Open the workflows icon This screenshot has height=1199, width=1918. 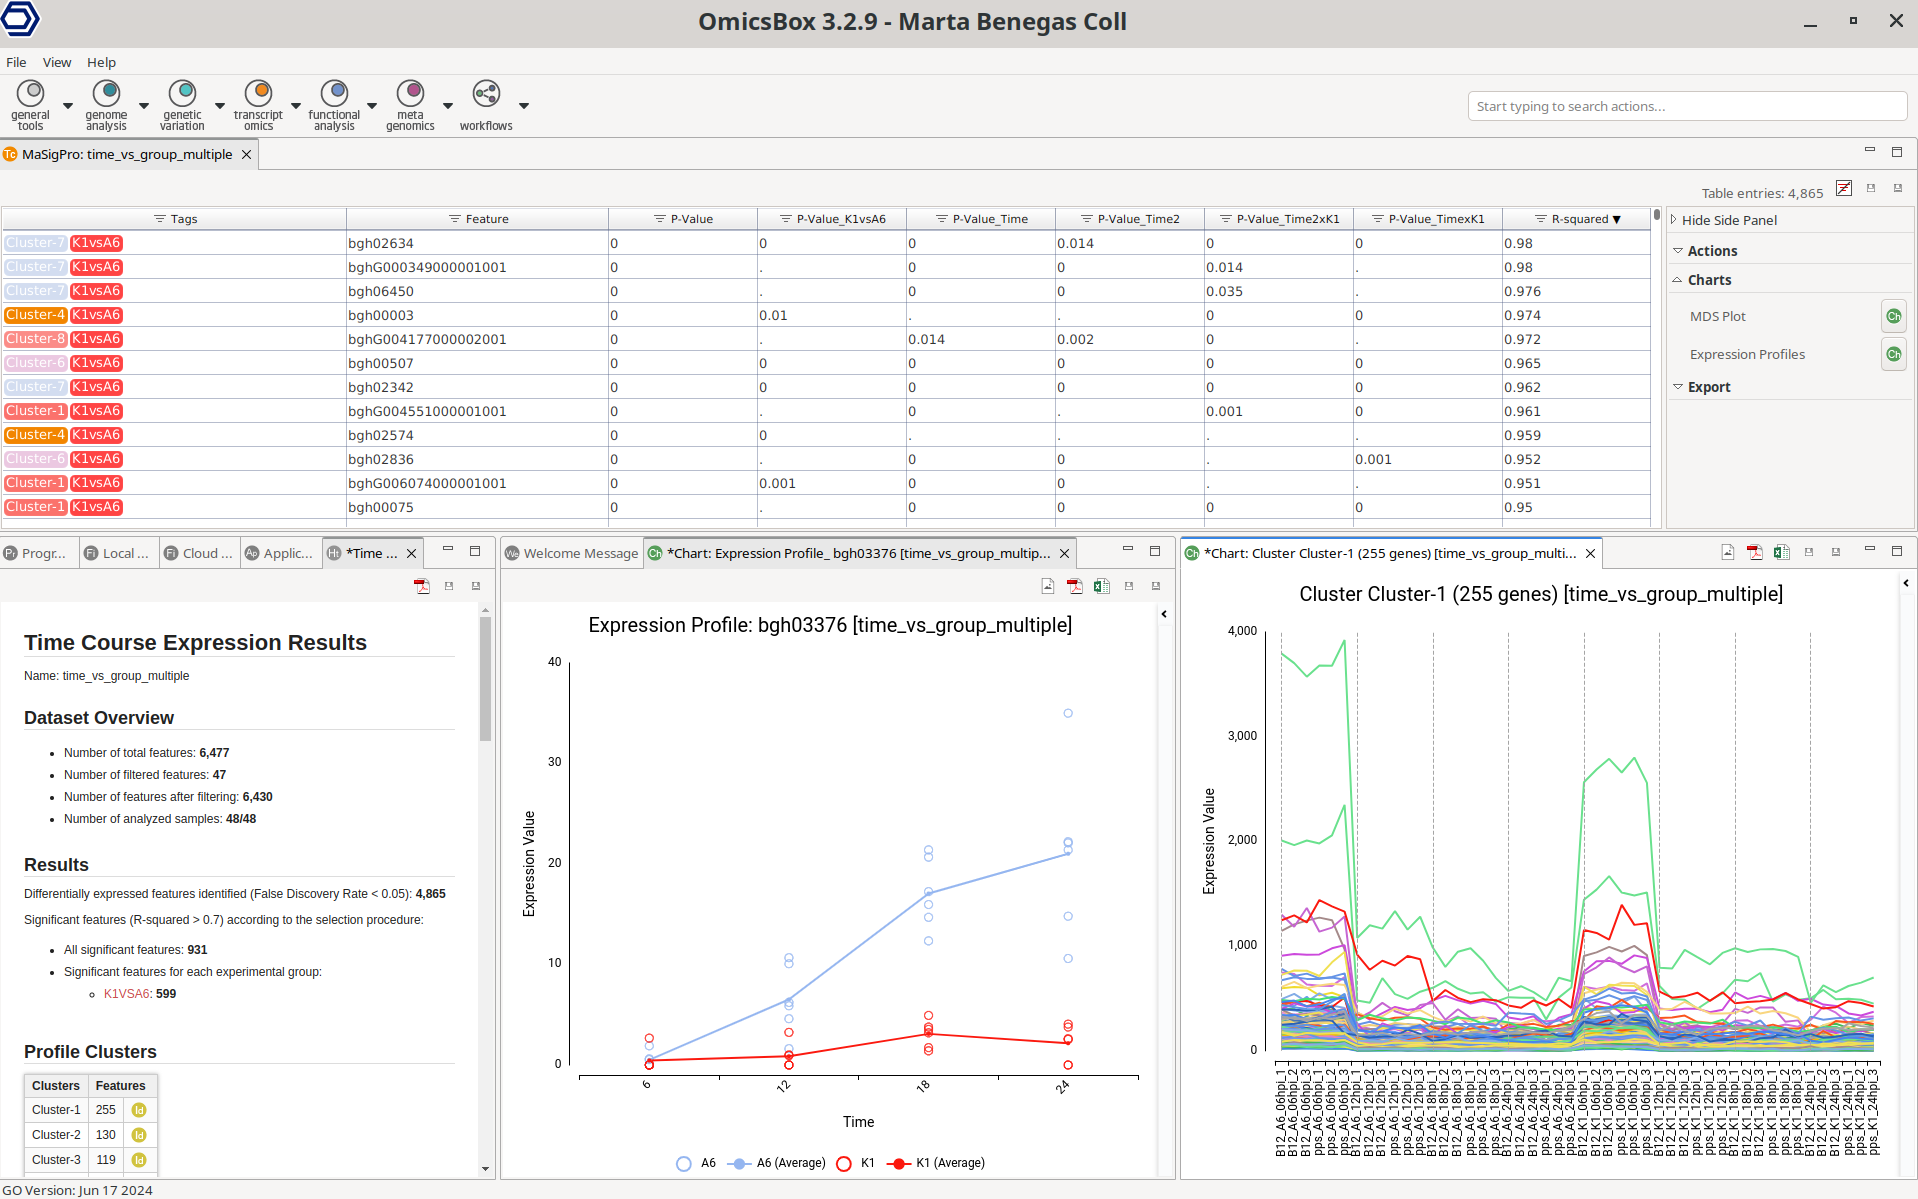(x=486, y=94)
